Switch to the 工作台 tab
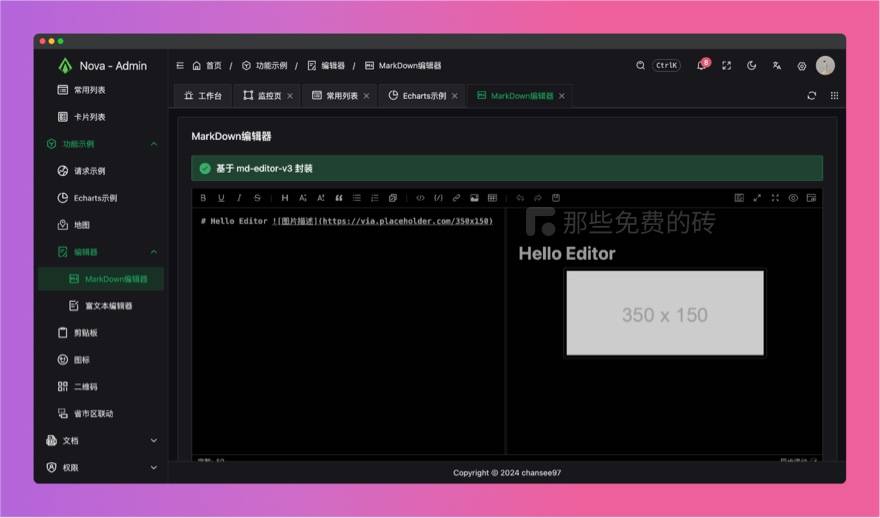The height and width of the screenshot is (518, 880). point(203,96)
